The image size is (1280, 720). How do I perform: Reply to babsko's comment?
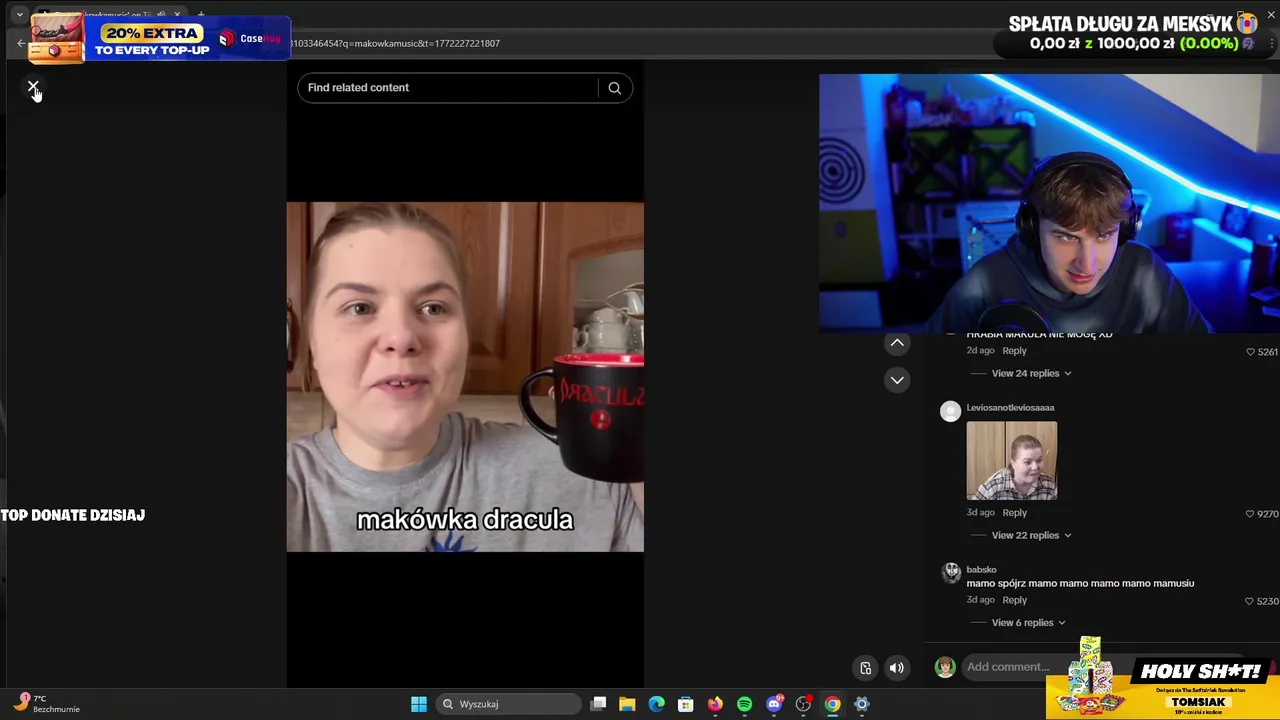coord(1014,600)
